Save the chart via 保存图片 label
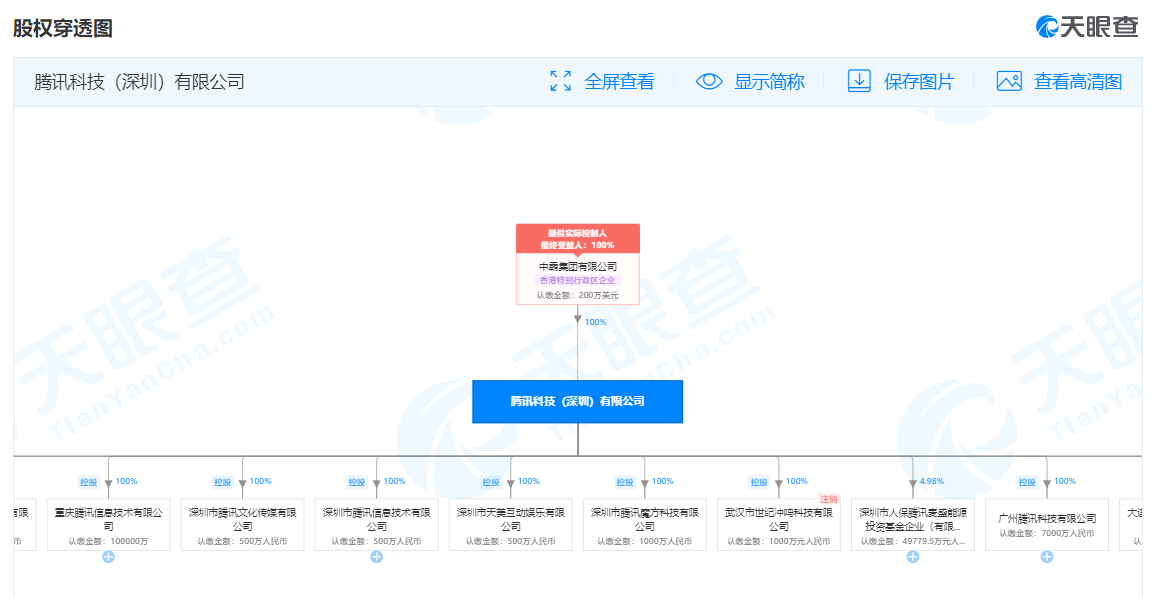The image size is (1151, 597). pos(919,82)
